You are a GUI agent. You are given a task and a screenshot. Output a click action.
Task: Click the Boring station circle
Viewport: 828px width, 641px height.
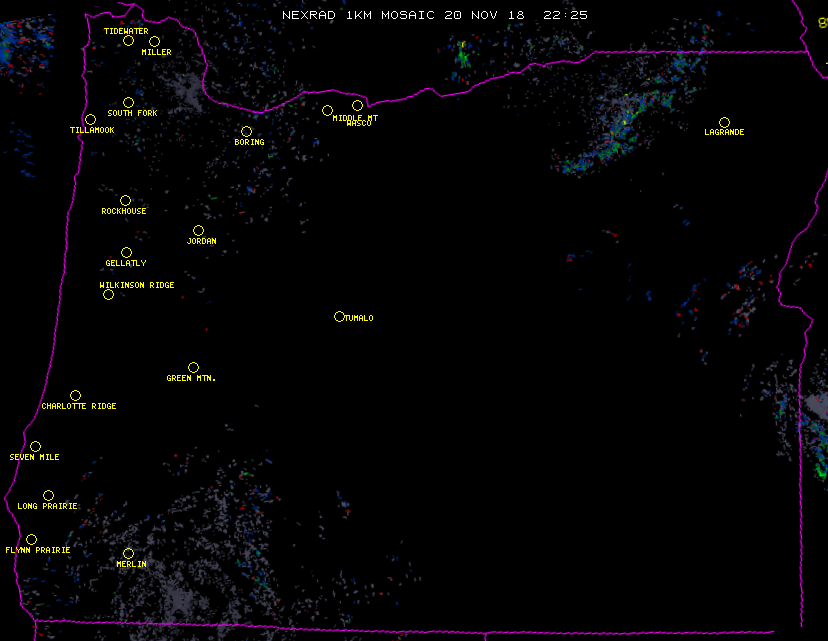click(x=246, y=132)
